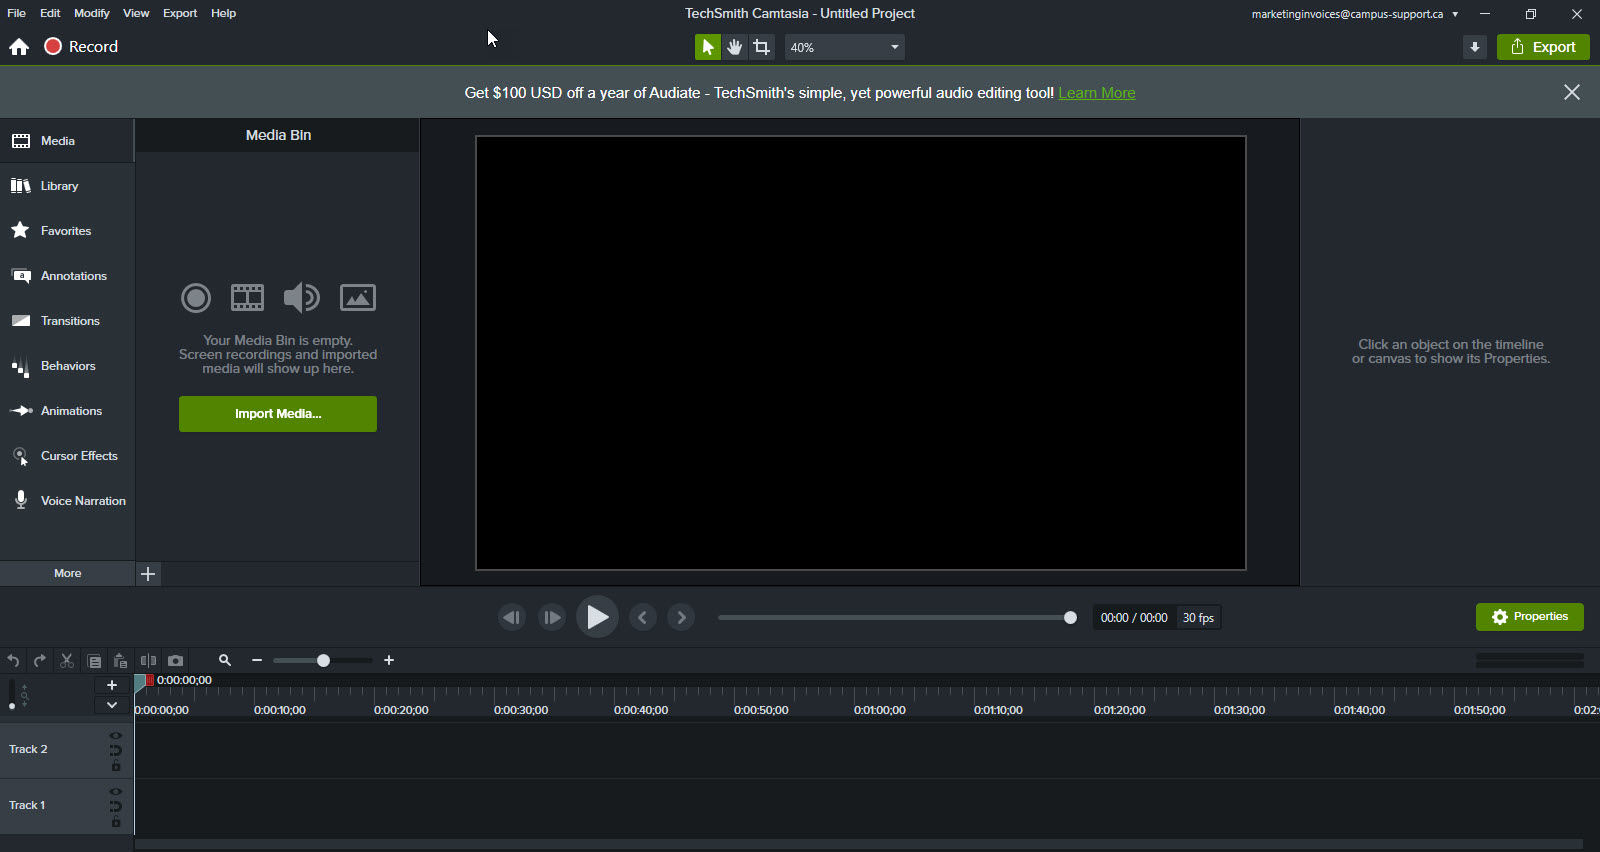The width and height of the screenshot is (1600, 852).
Task: Click the image picture icon in Media Bin
Action: [x=358, y=297]
